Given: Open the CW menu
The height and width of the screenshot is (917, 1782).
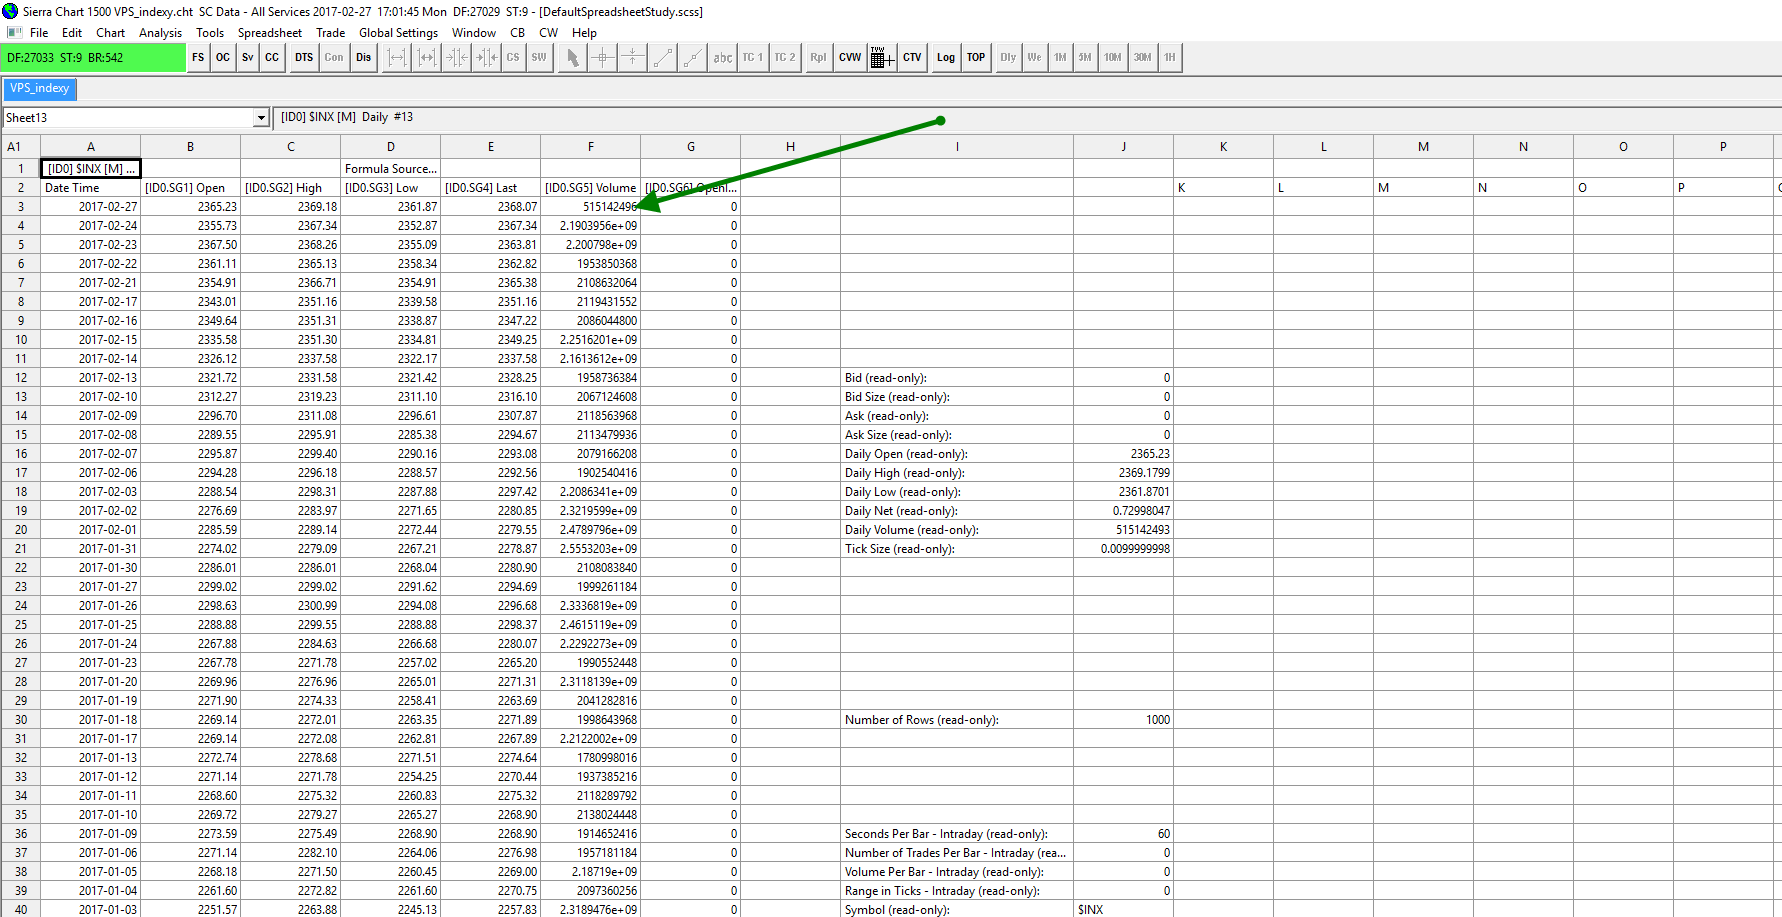Looking at the screenshot, I should (549, 33).
